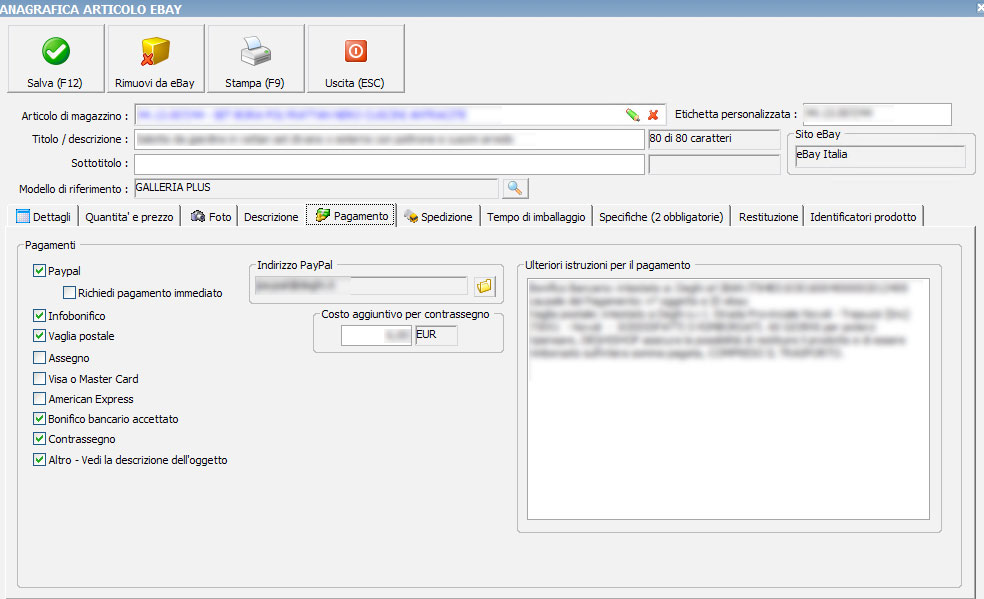Click the EUR currency field
The width and height of the screenshot is (984, 599).
(436, 336)
